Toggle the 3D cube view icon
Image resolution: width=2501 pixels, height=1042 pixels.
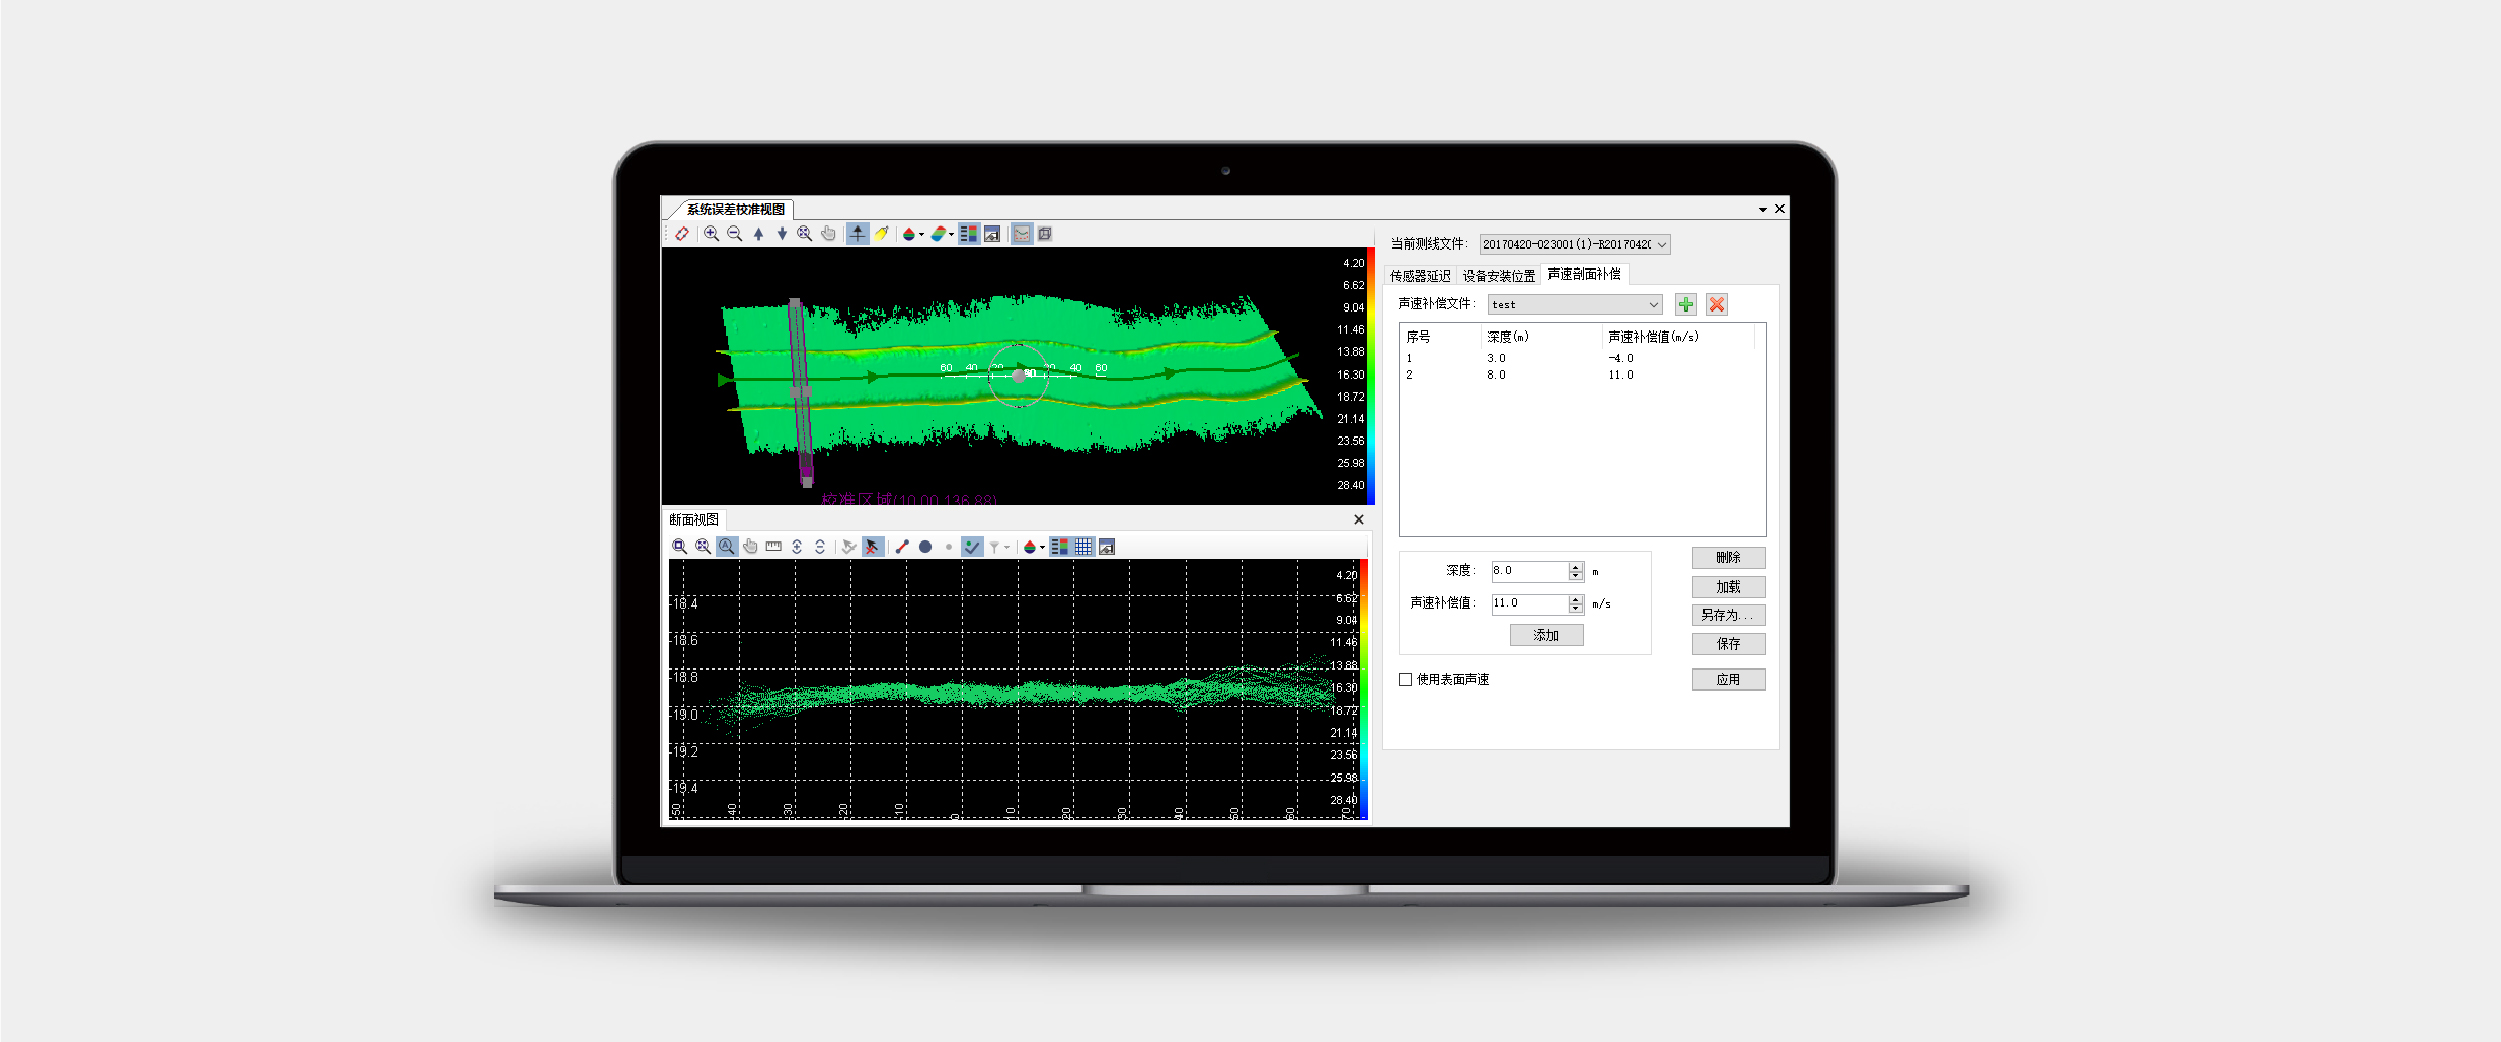[x=1045, y=234]
